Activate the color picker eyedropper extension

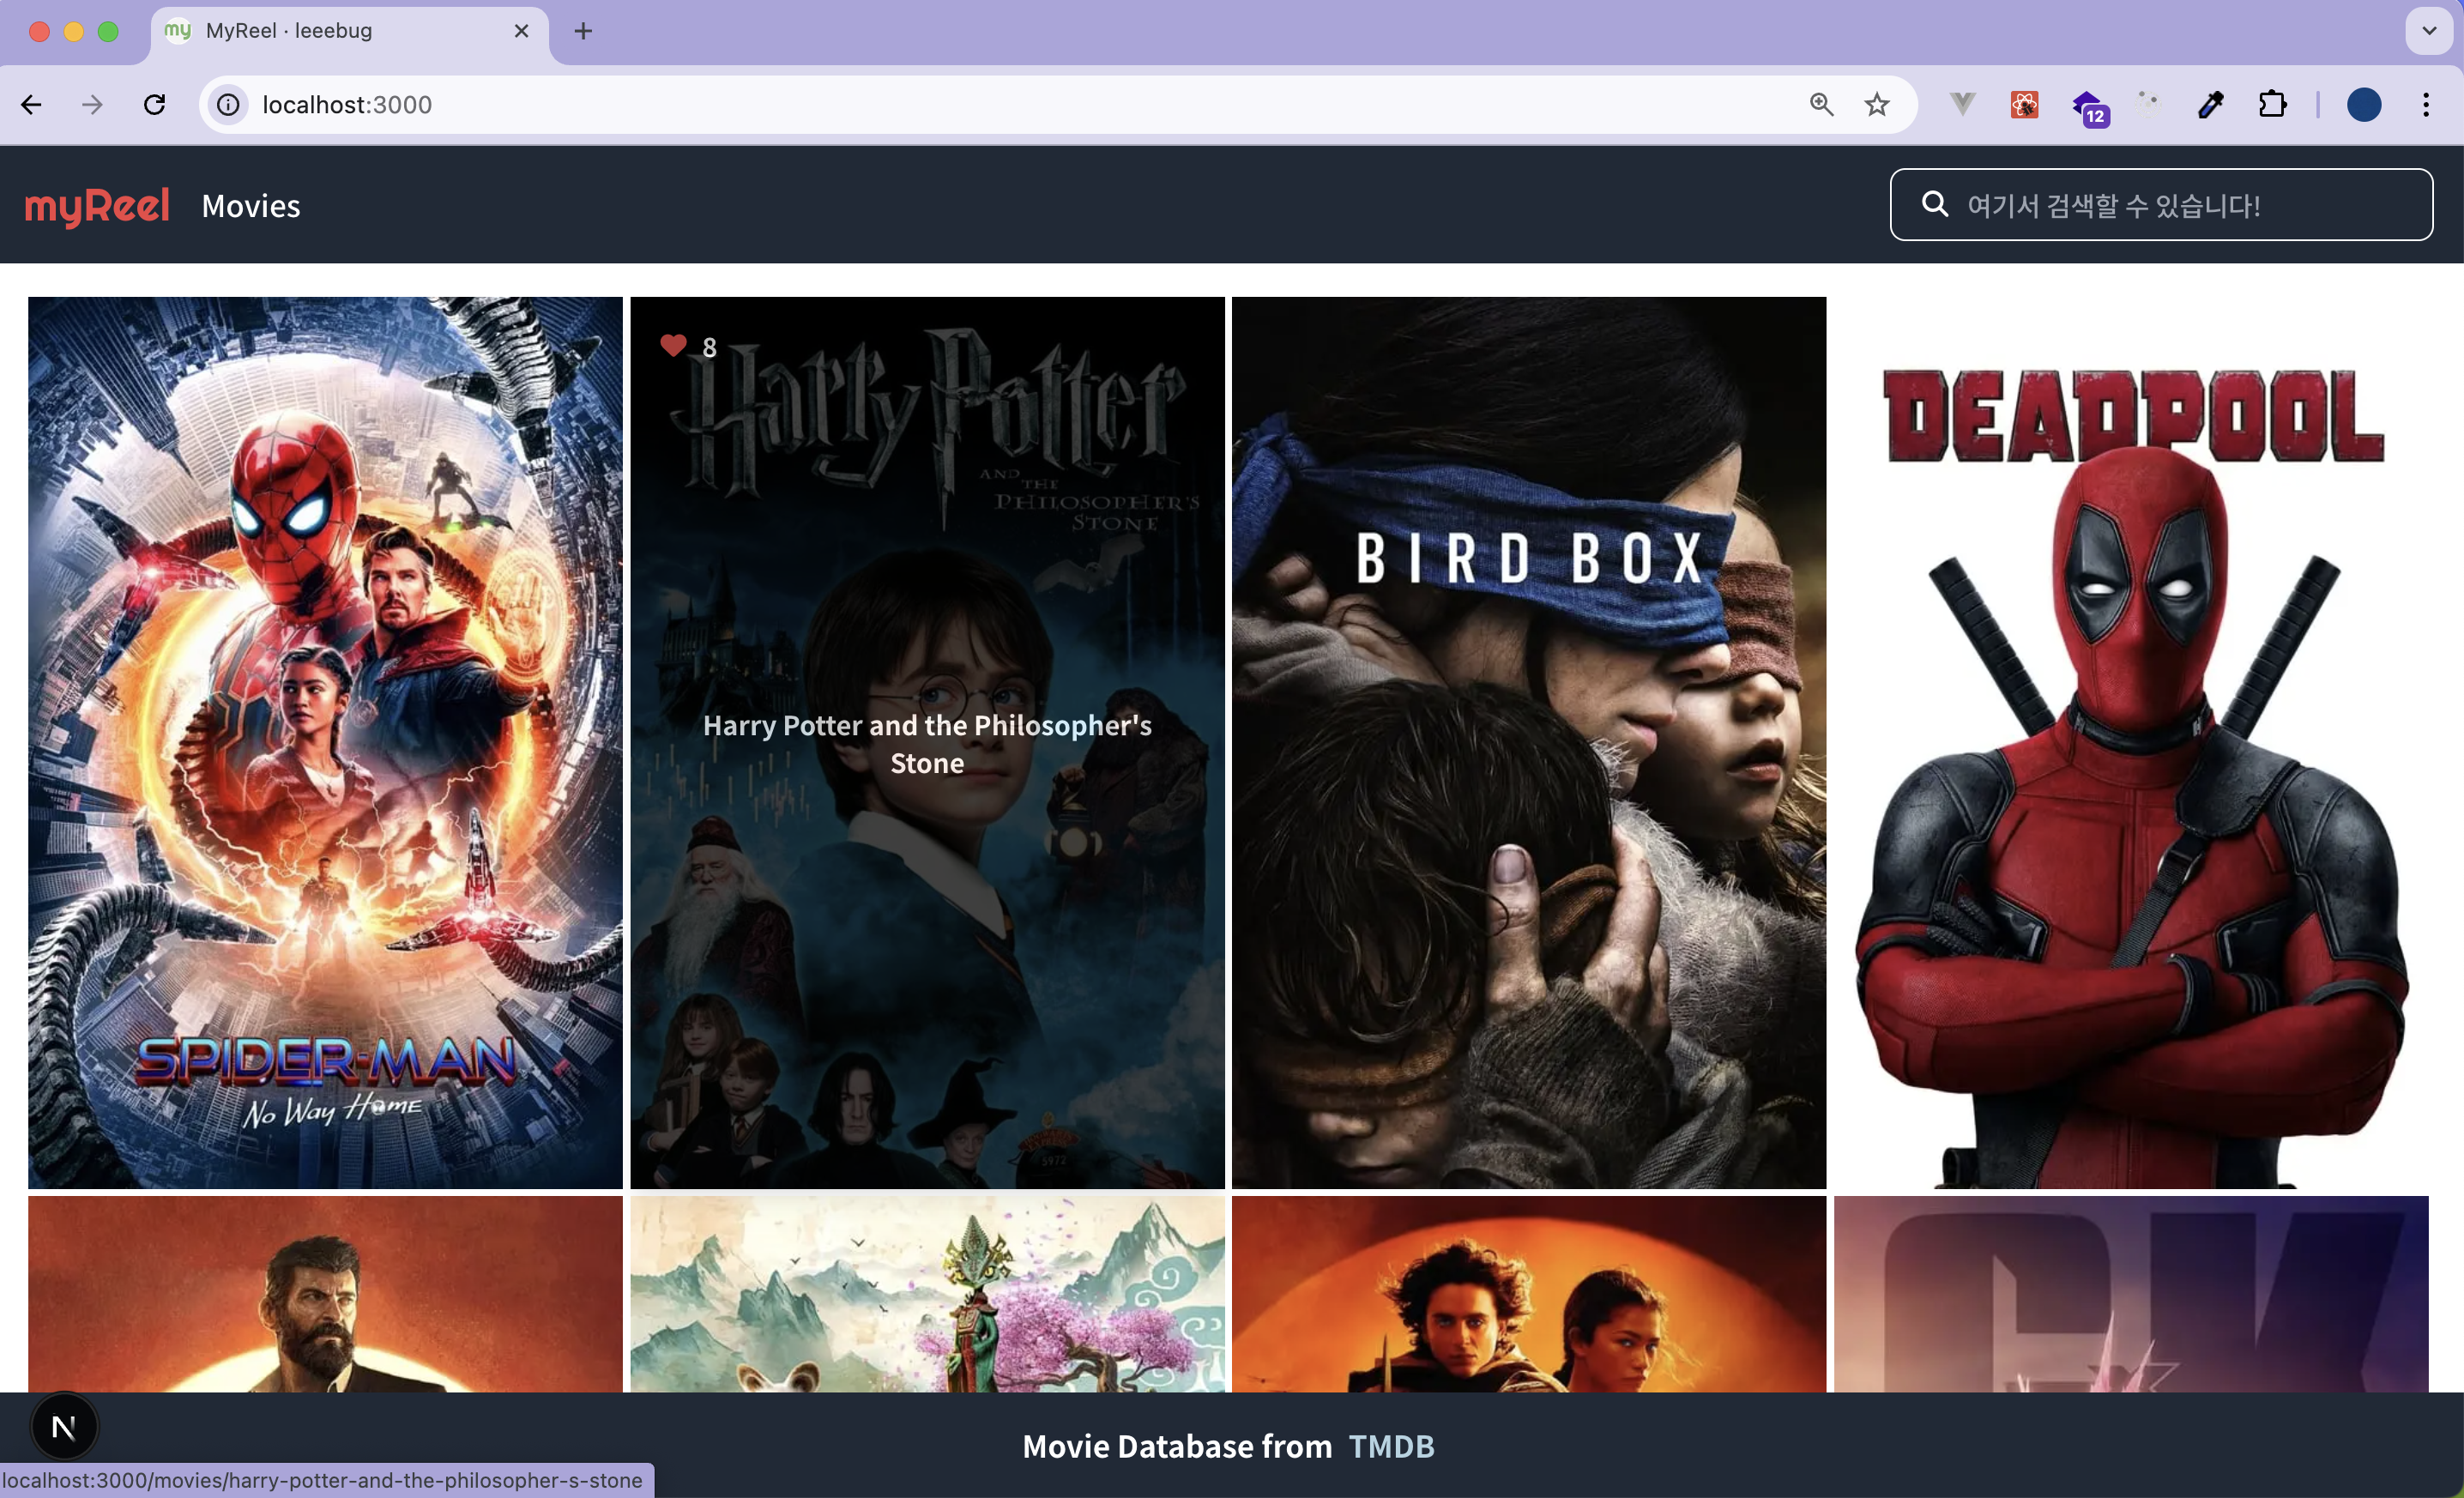[2210, 105]
